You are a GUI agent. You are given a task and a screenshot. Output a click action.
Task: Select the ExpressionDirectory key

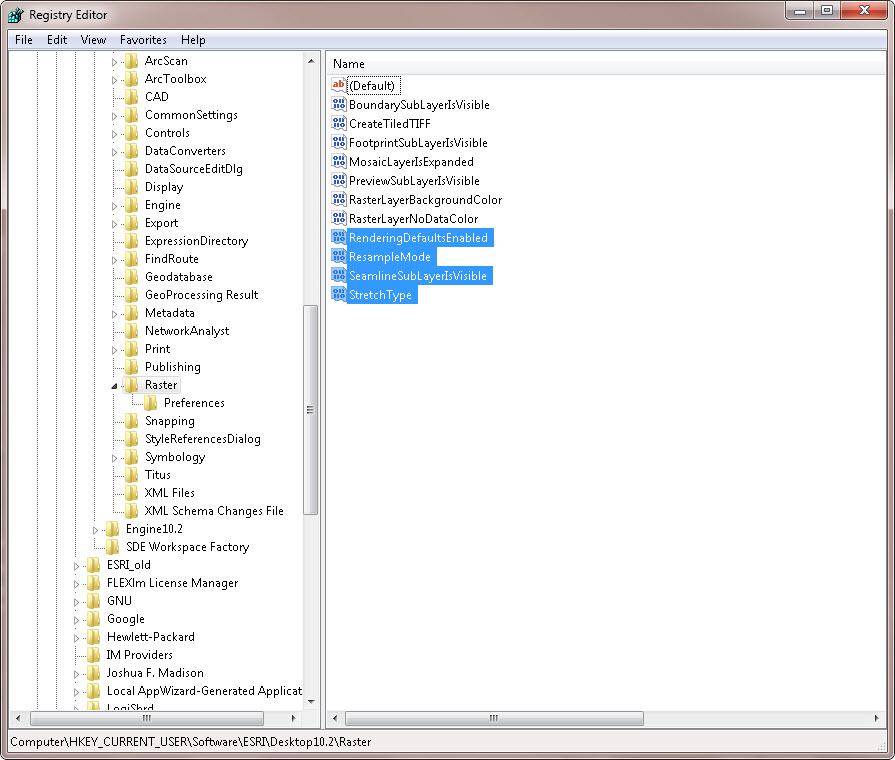[196, 241]
